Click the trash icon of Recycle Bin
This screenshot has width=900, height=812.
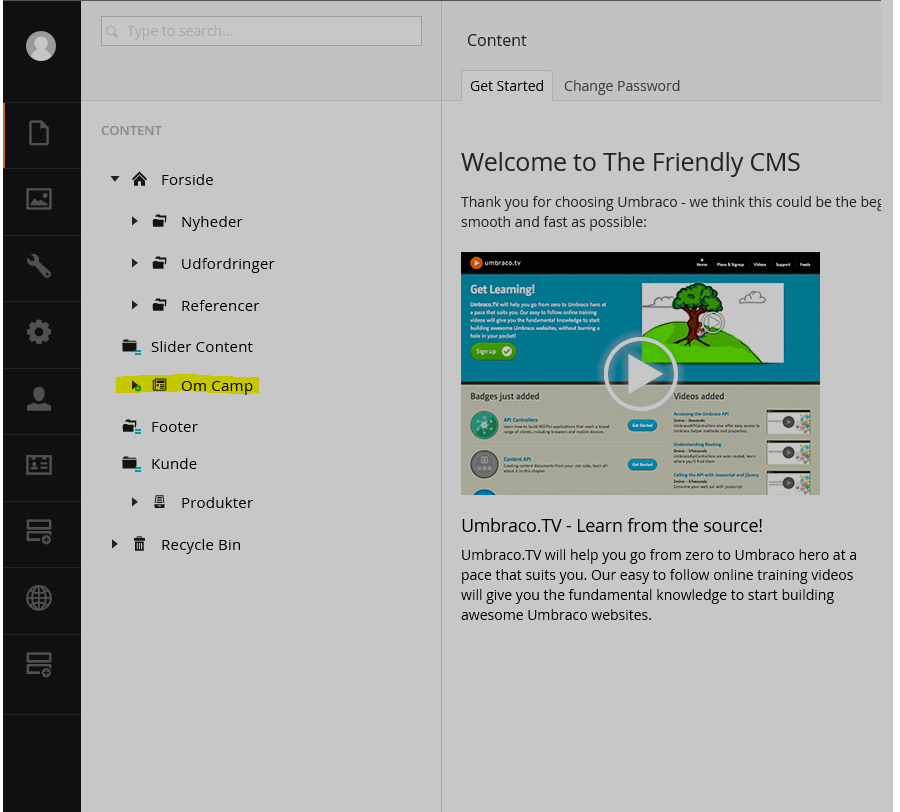coord(139,544)
